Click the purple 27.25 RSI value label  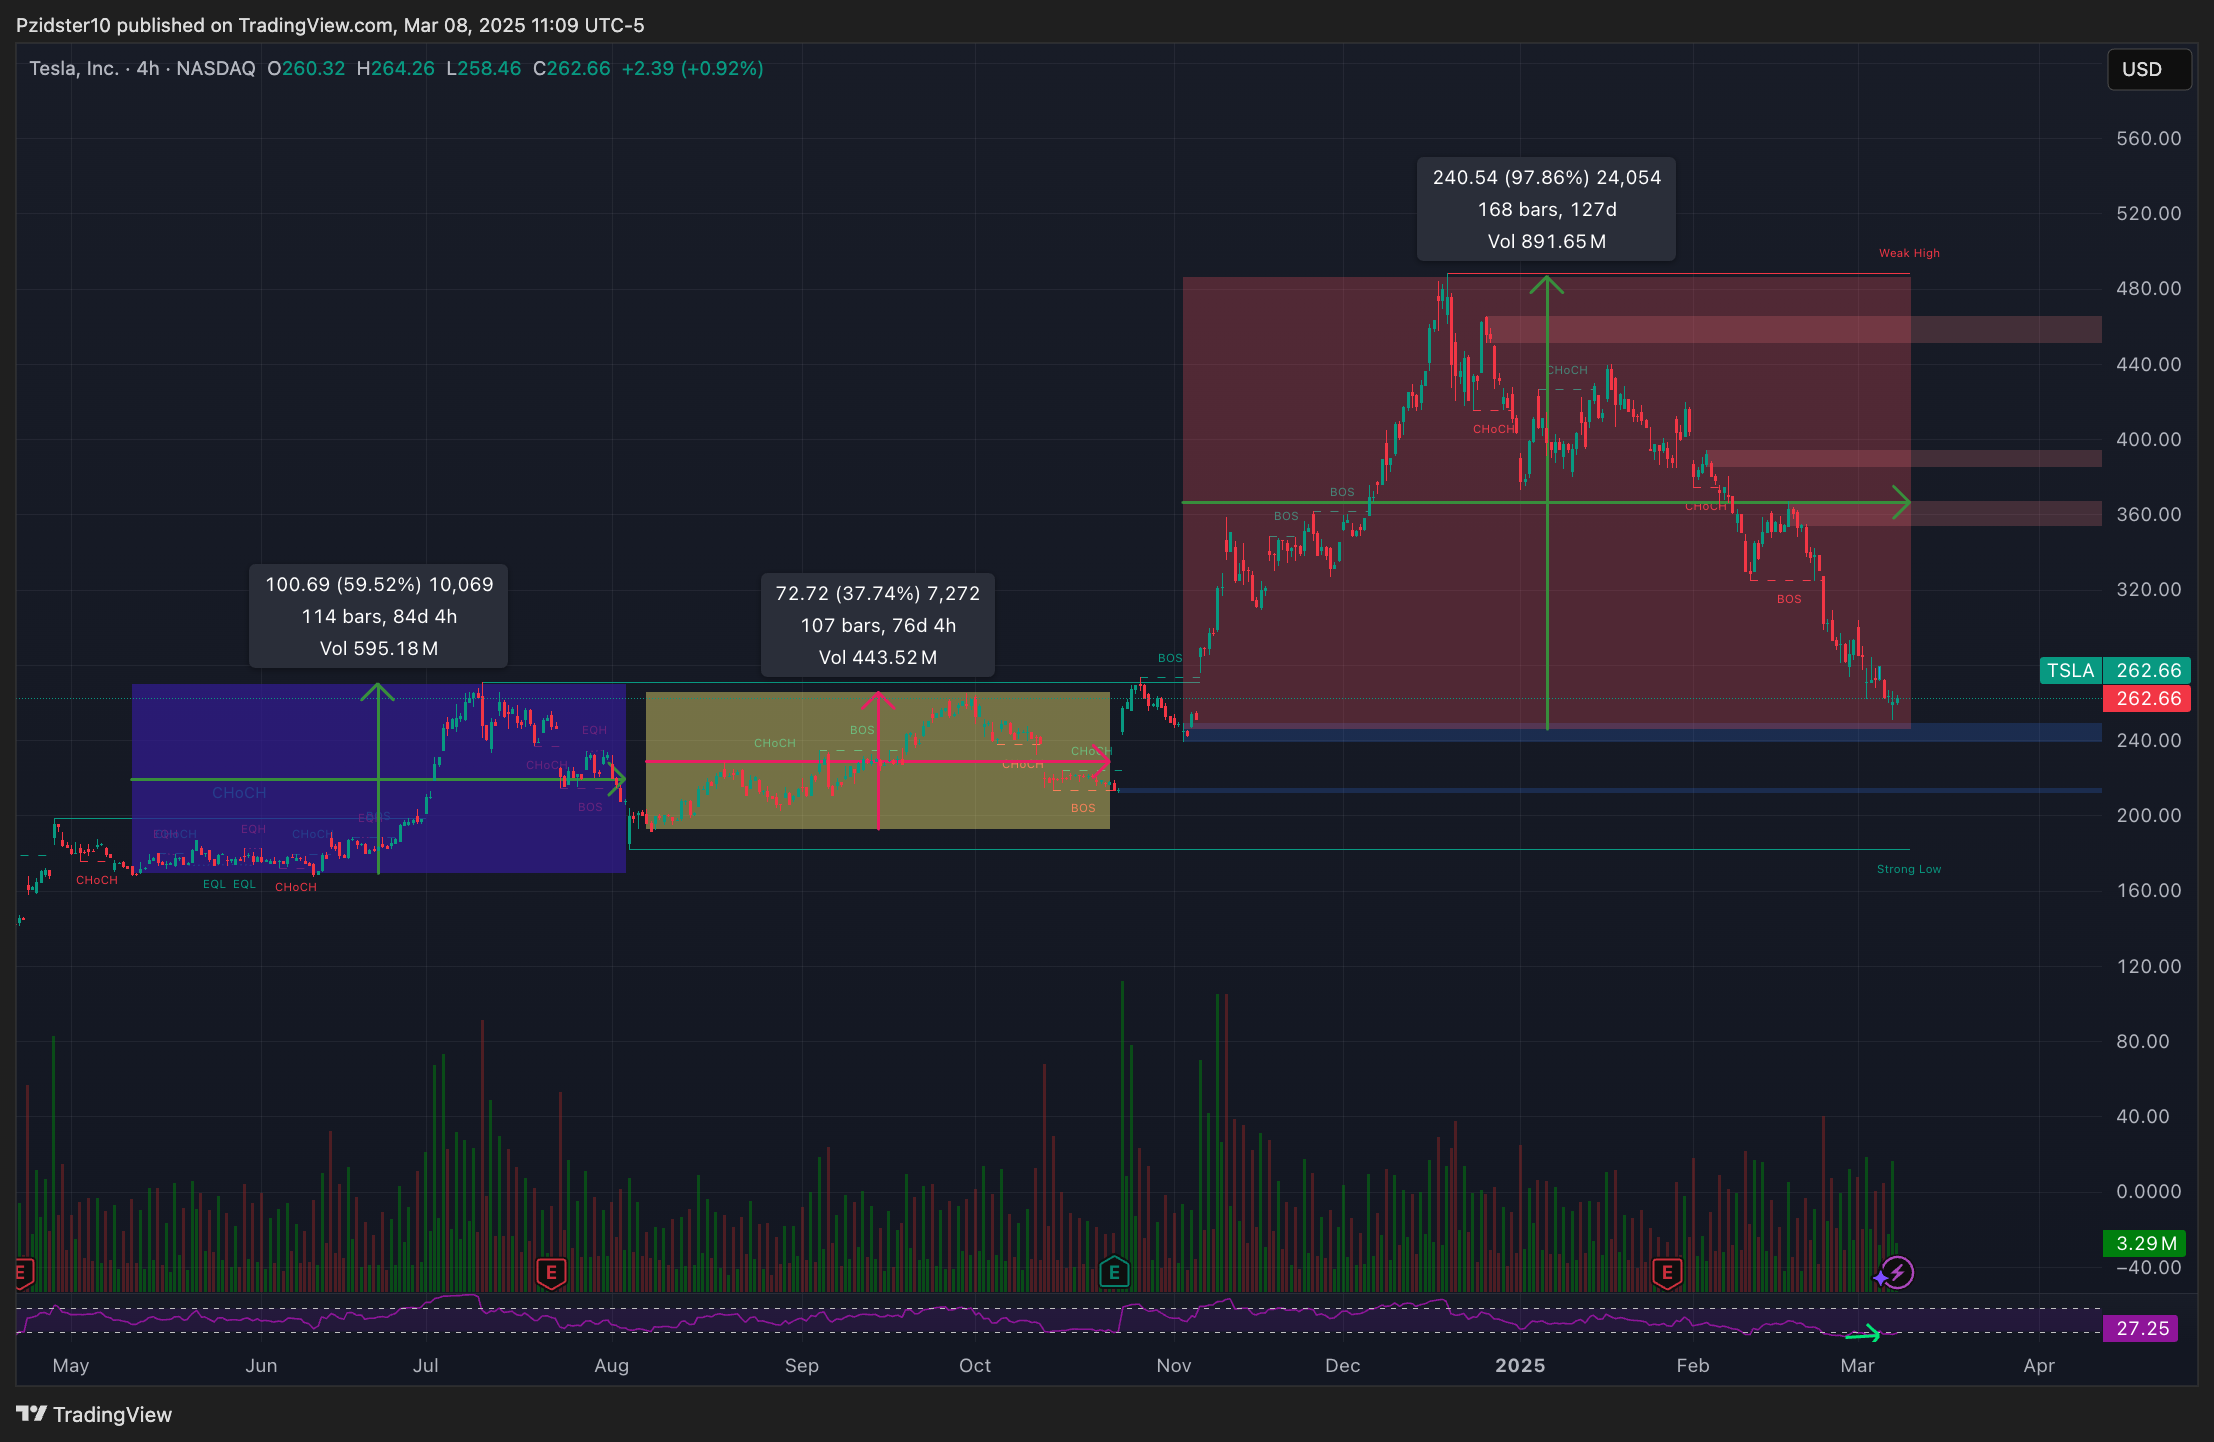point(2141,1328)
